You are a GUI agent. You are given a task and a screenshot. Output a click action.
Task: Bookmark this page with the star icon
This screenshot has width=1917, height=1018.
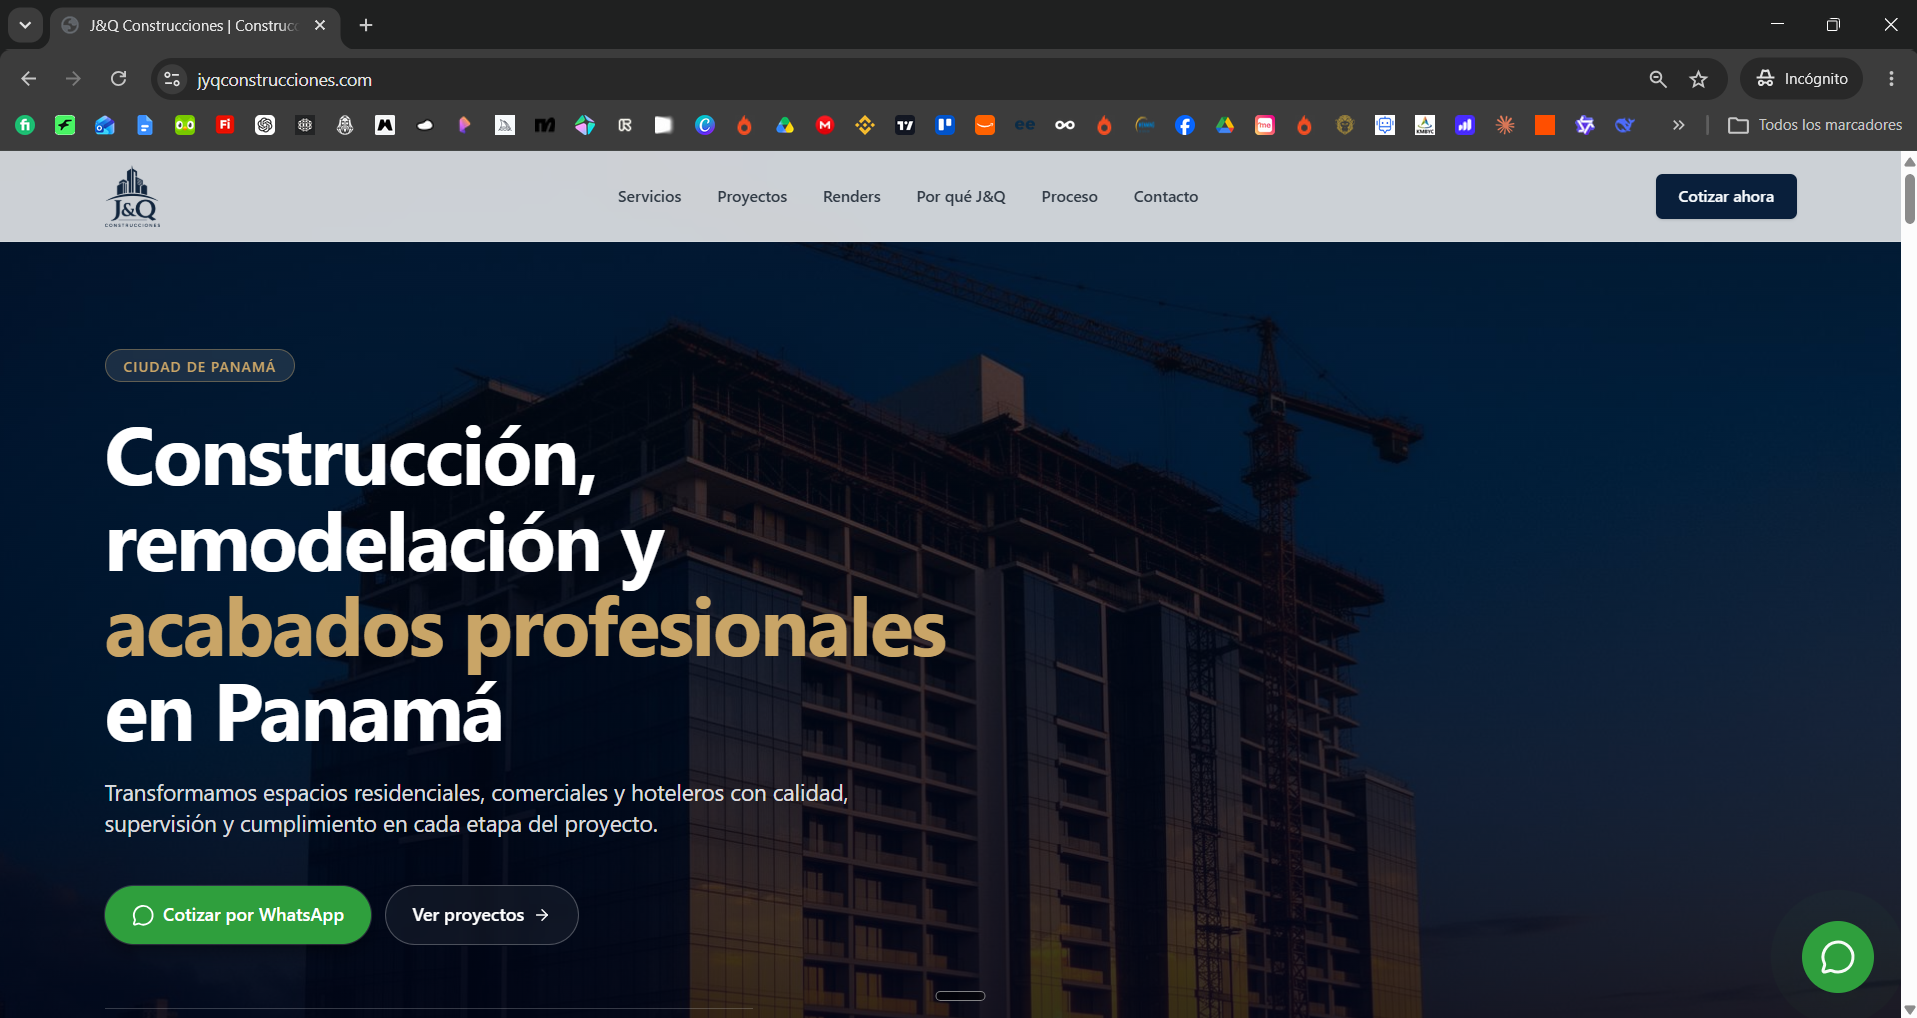point(1698,79)
